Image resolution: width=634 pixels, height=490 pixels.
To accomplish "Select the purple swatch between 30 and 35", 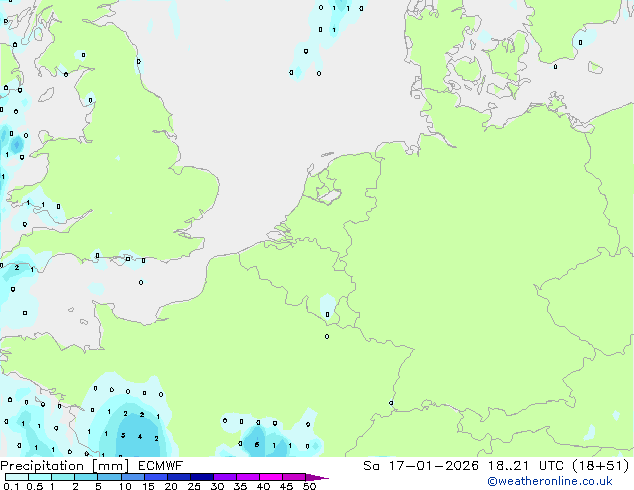I will point(224,477).
